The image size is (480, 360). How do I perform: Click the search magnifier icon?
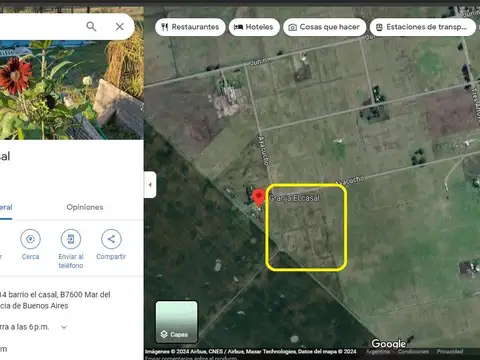(91, 26)
